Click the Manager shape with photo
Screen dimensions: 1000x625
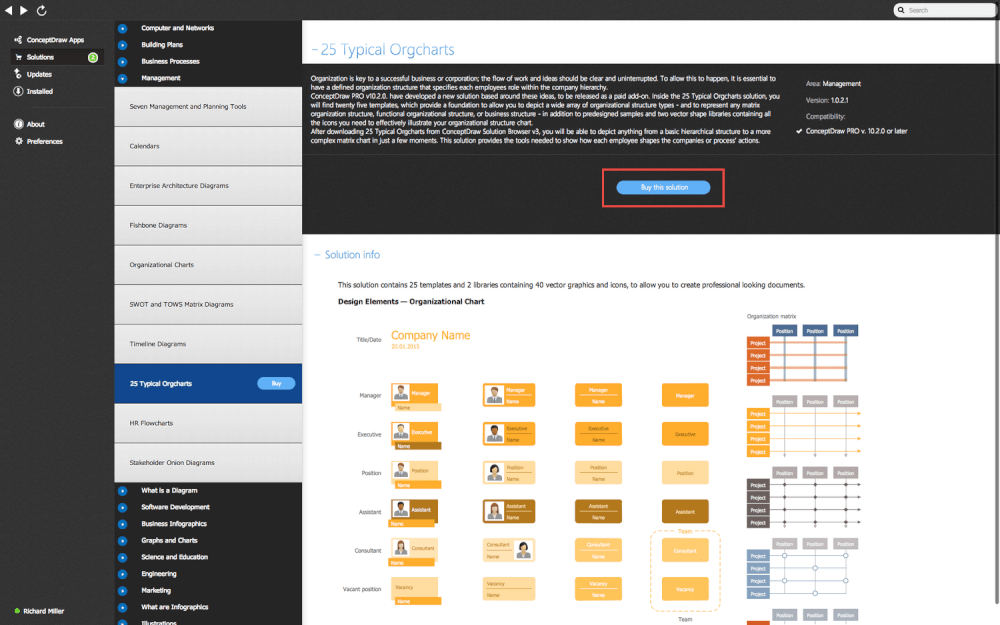[x=415, y=396]
